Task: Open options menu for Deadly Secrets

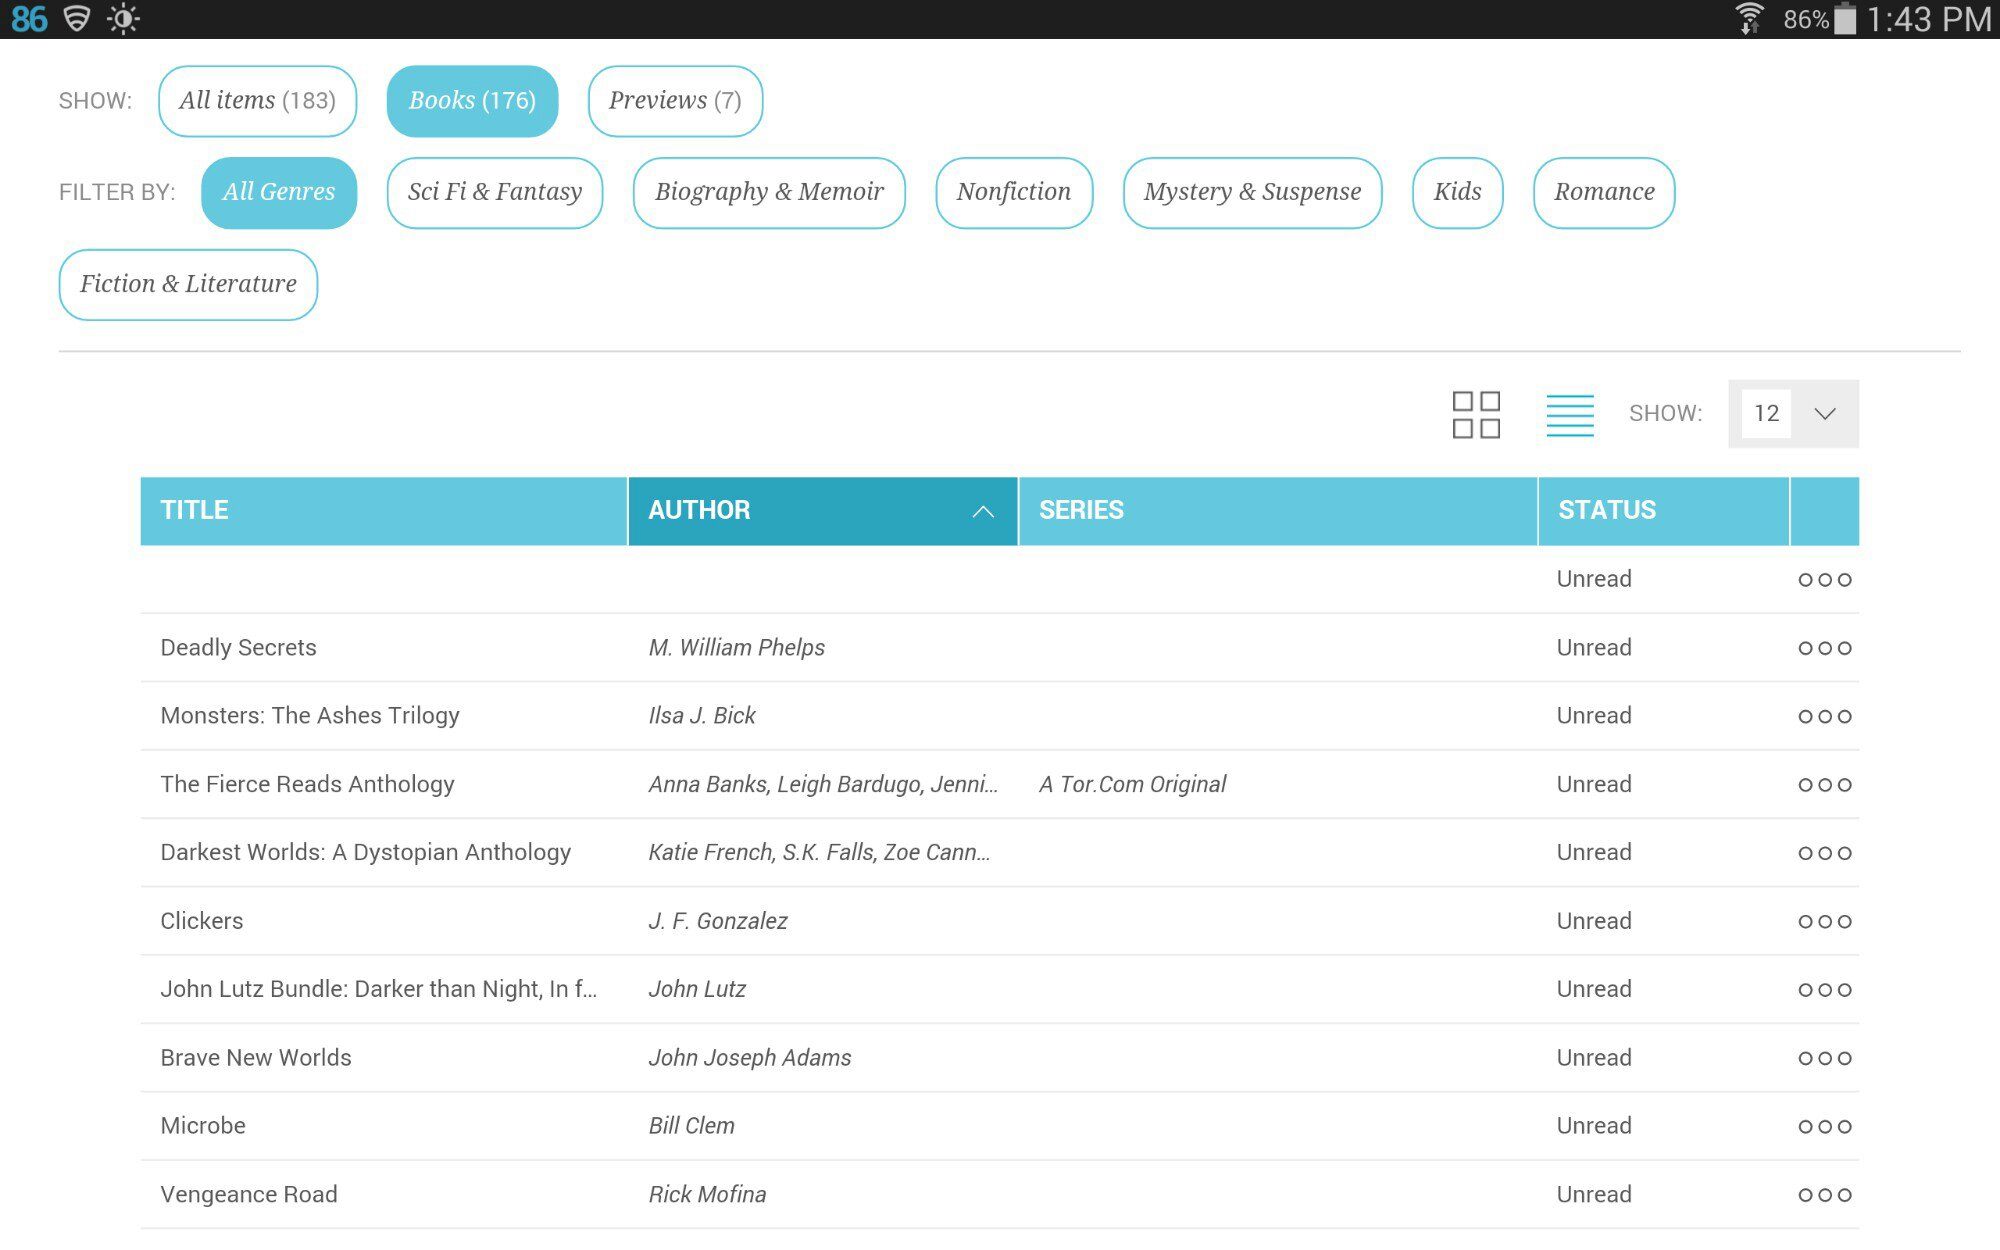Action: (x=1824, y=648)
